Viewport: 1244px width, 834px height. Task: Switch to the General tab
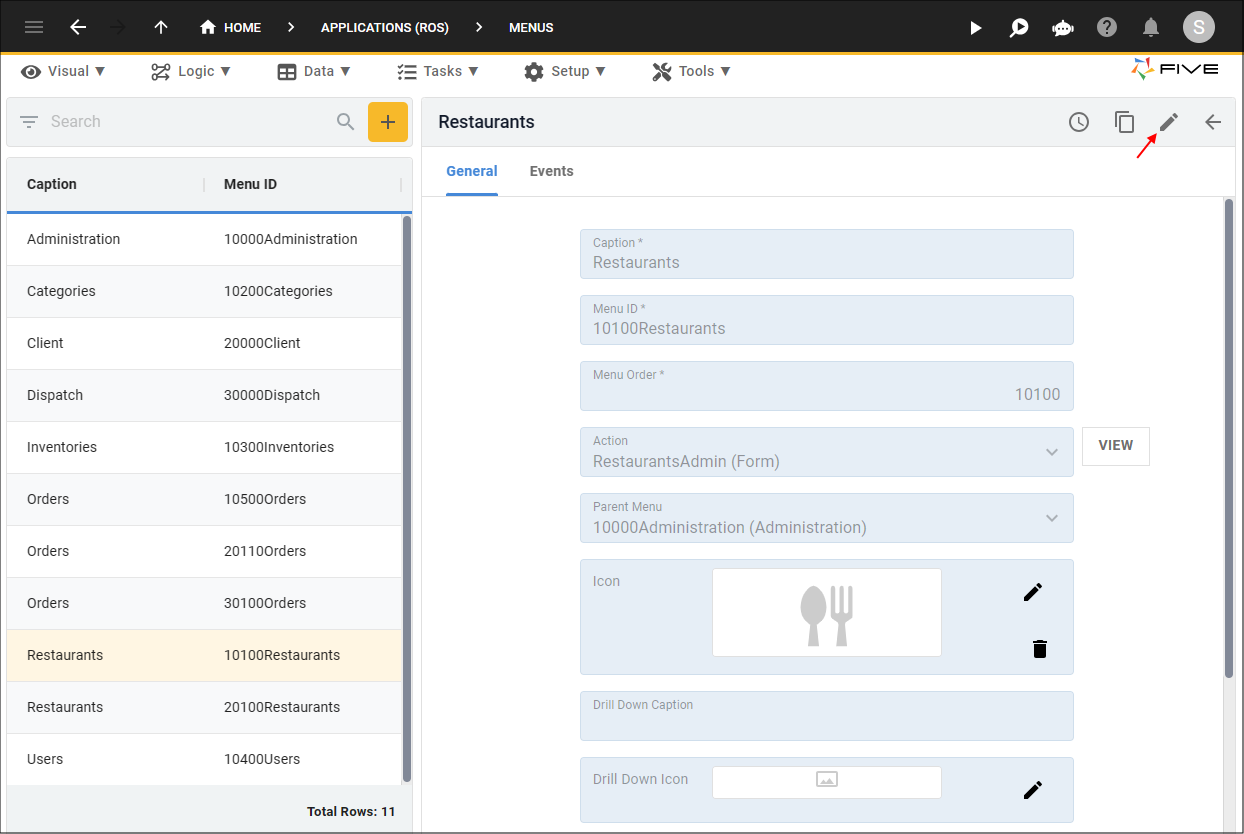(x=472, y=171)
